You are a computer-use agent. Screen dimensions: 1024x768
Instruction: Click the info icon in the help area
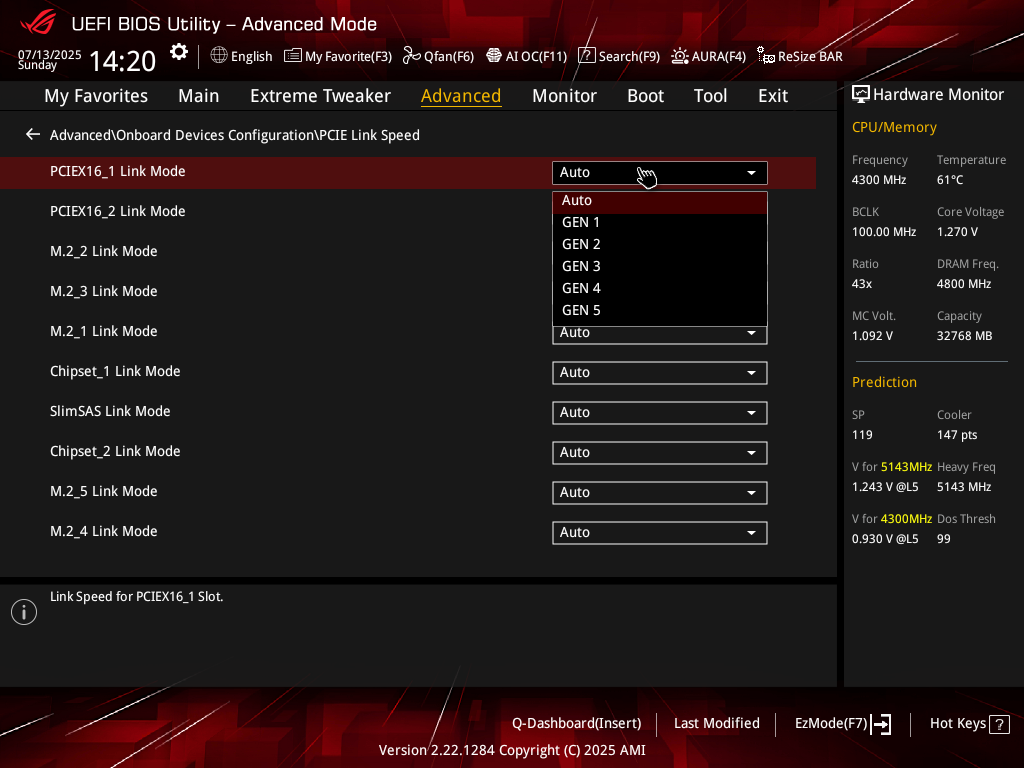pos(24,612)
